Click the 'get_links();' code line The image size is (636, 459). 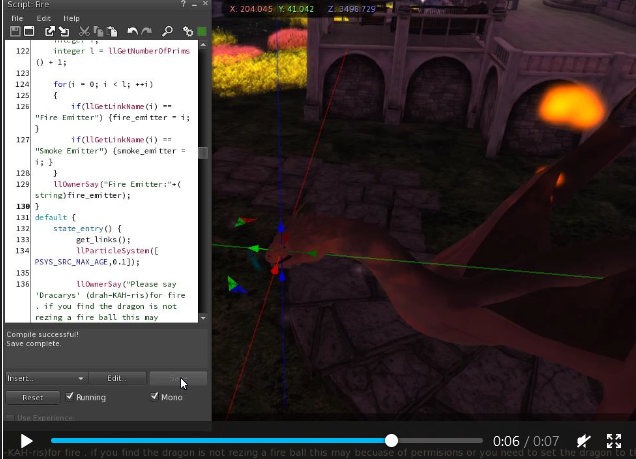click(103, 240)
